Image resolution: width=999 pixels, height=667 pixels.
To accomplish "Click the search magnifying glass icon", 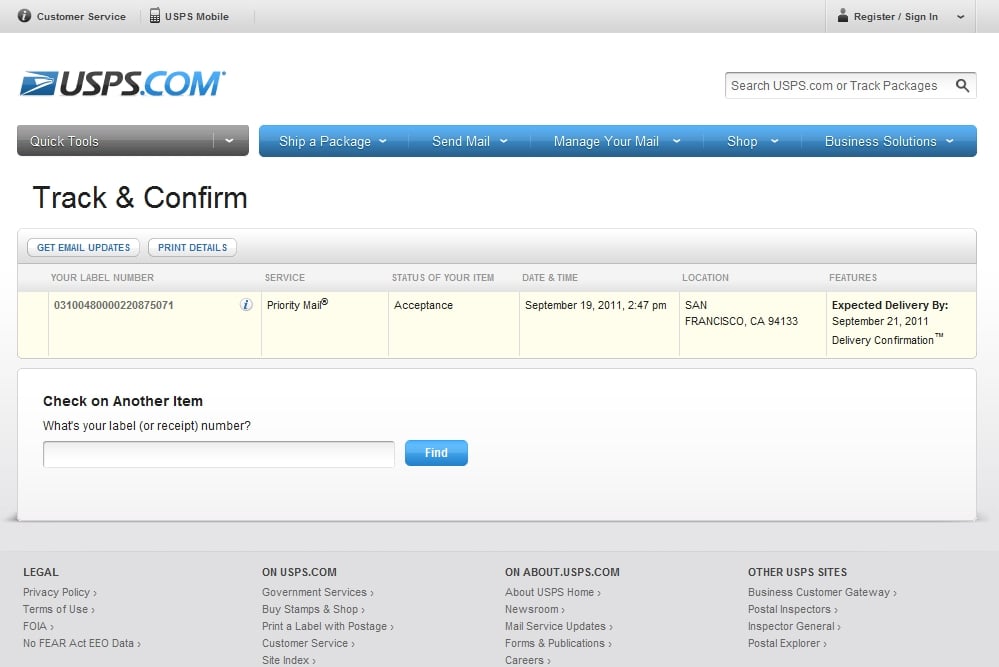I will click(962, 86).
